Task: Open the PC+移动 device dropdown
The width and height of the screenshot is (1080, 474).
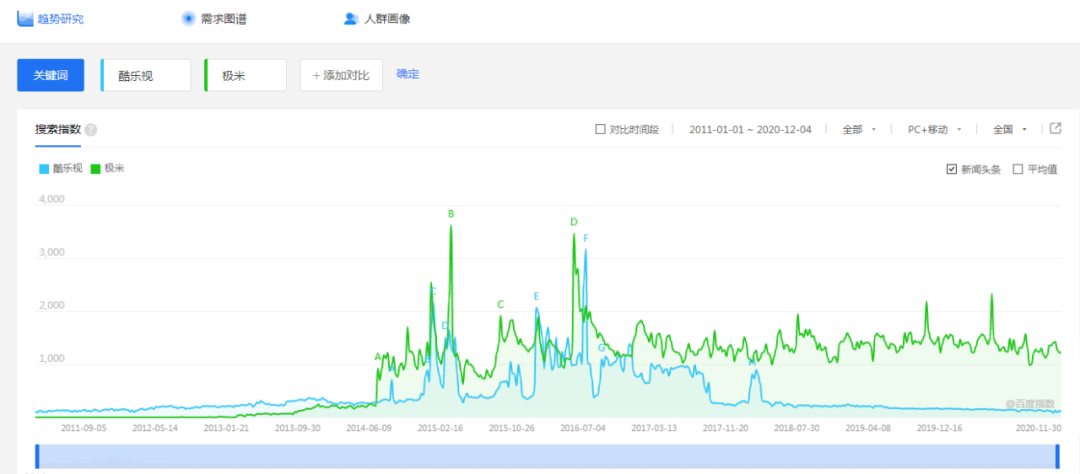Action: [935, 130]
